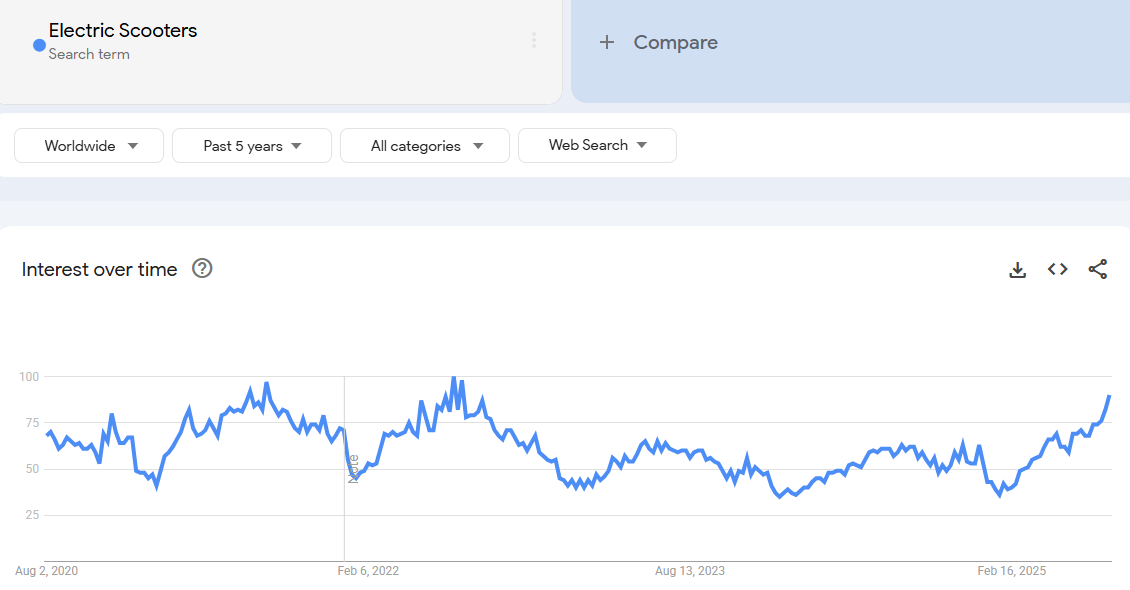Download the chart data as CSV
This screenshot has width=1130, height=590.
(1017, 269)
